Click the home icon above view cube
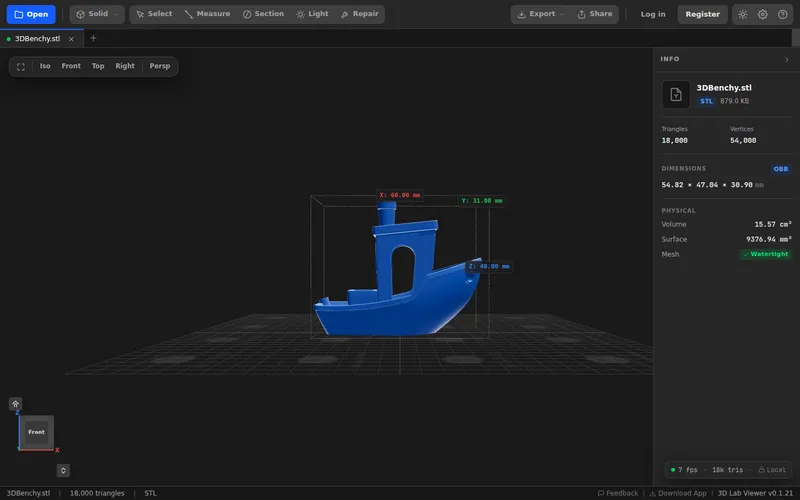 click(x=15, y=404)
